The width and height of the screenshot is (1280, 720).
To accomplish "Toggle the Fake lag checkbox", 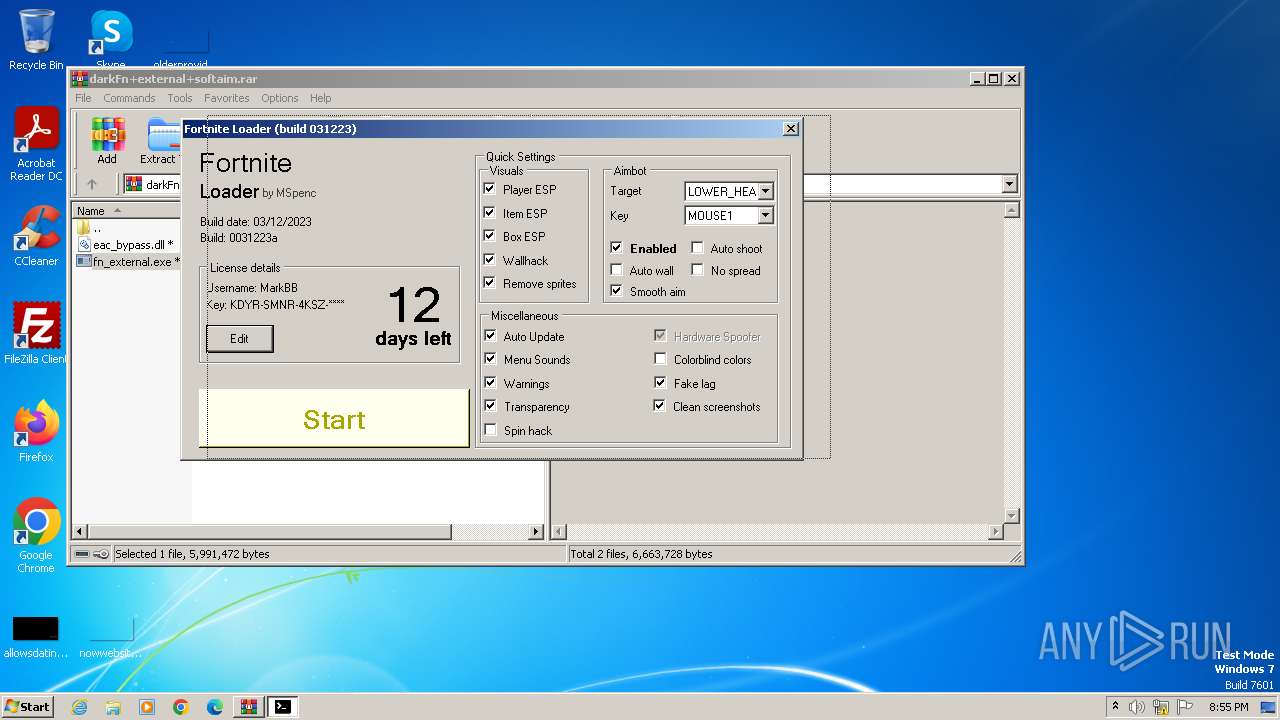I will click(x=660, y=383).
